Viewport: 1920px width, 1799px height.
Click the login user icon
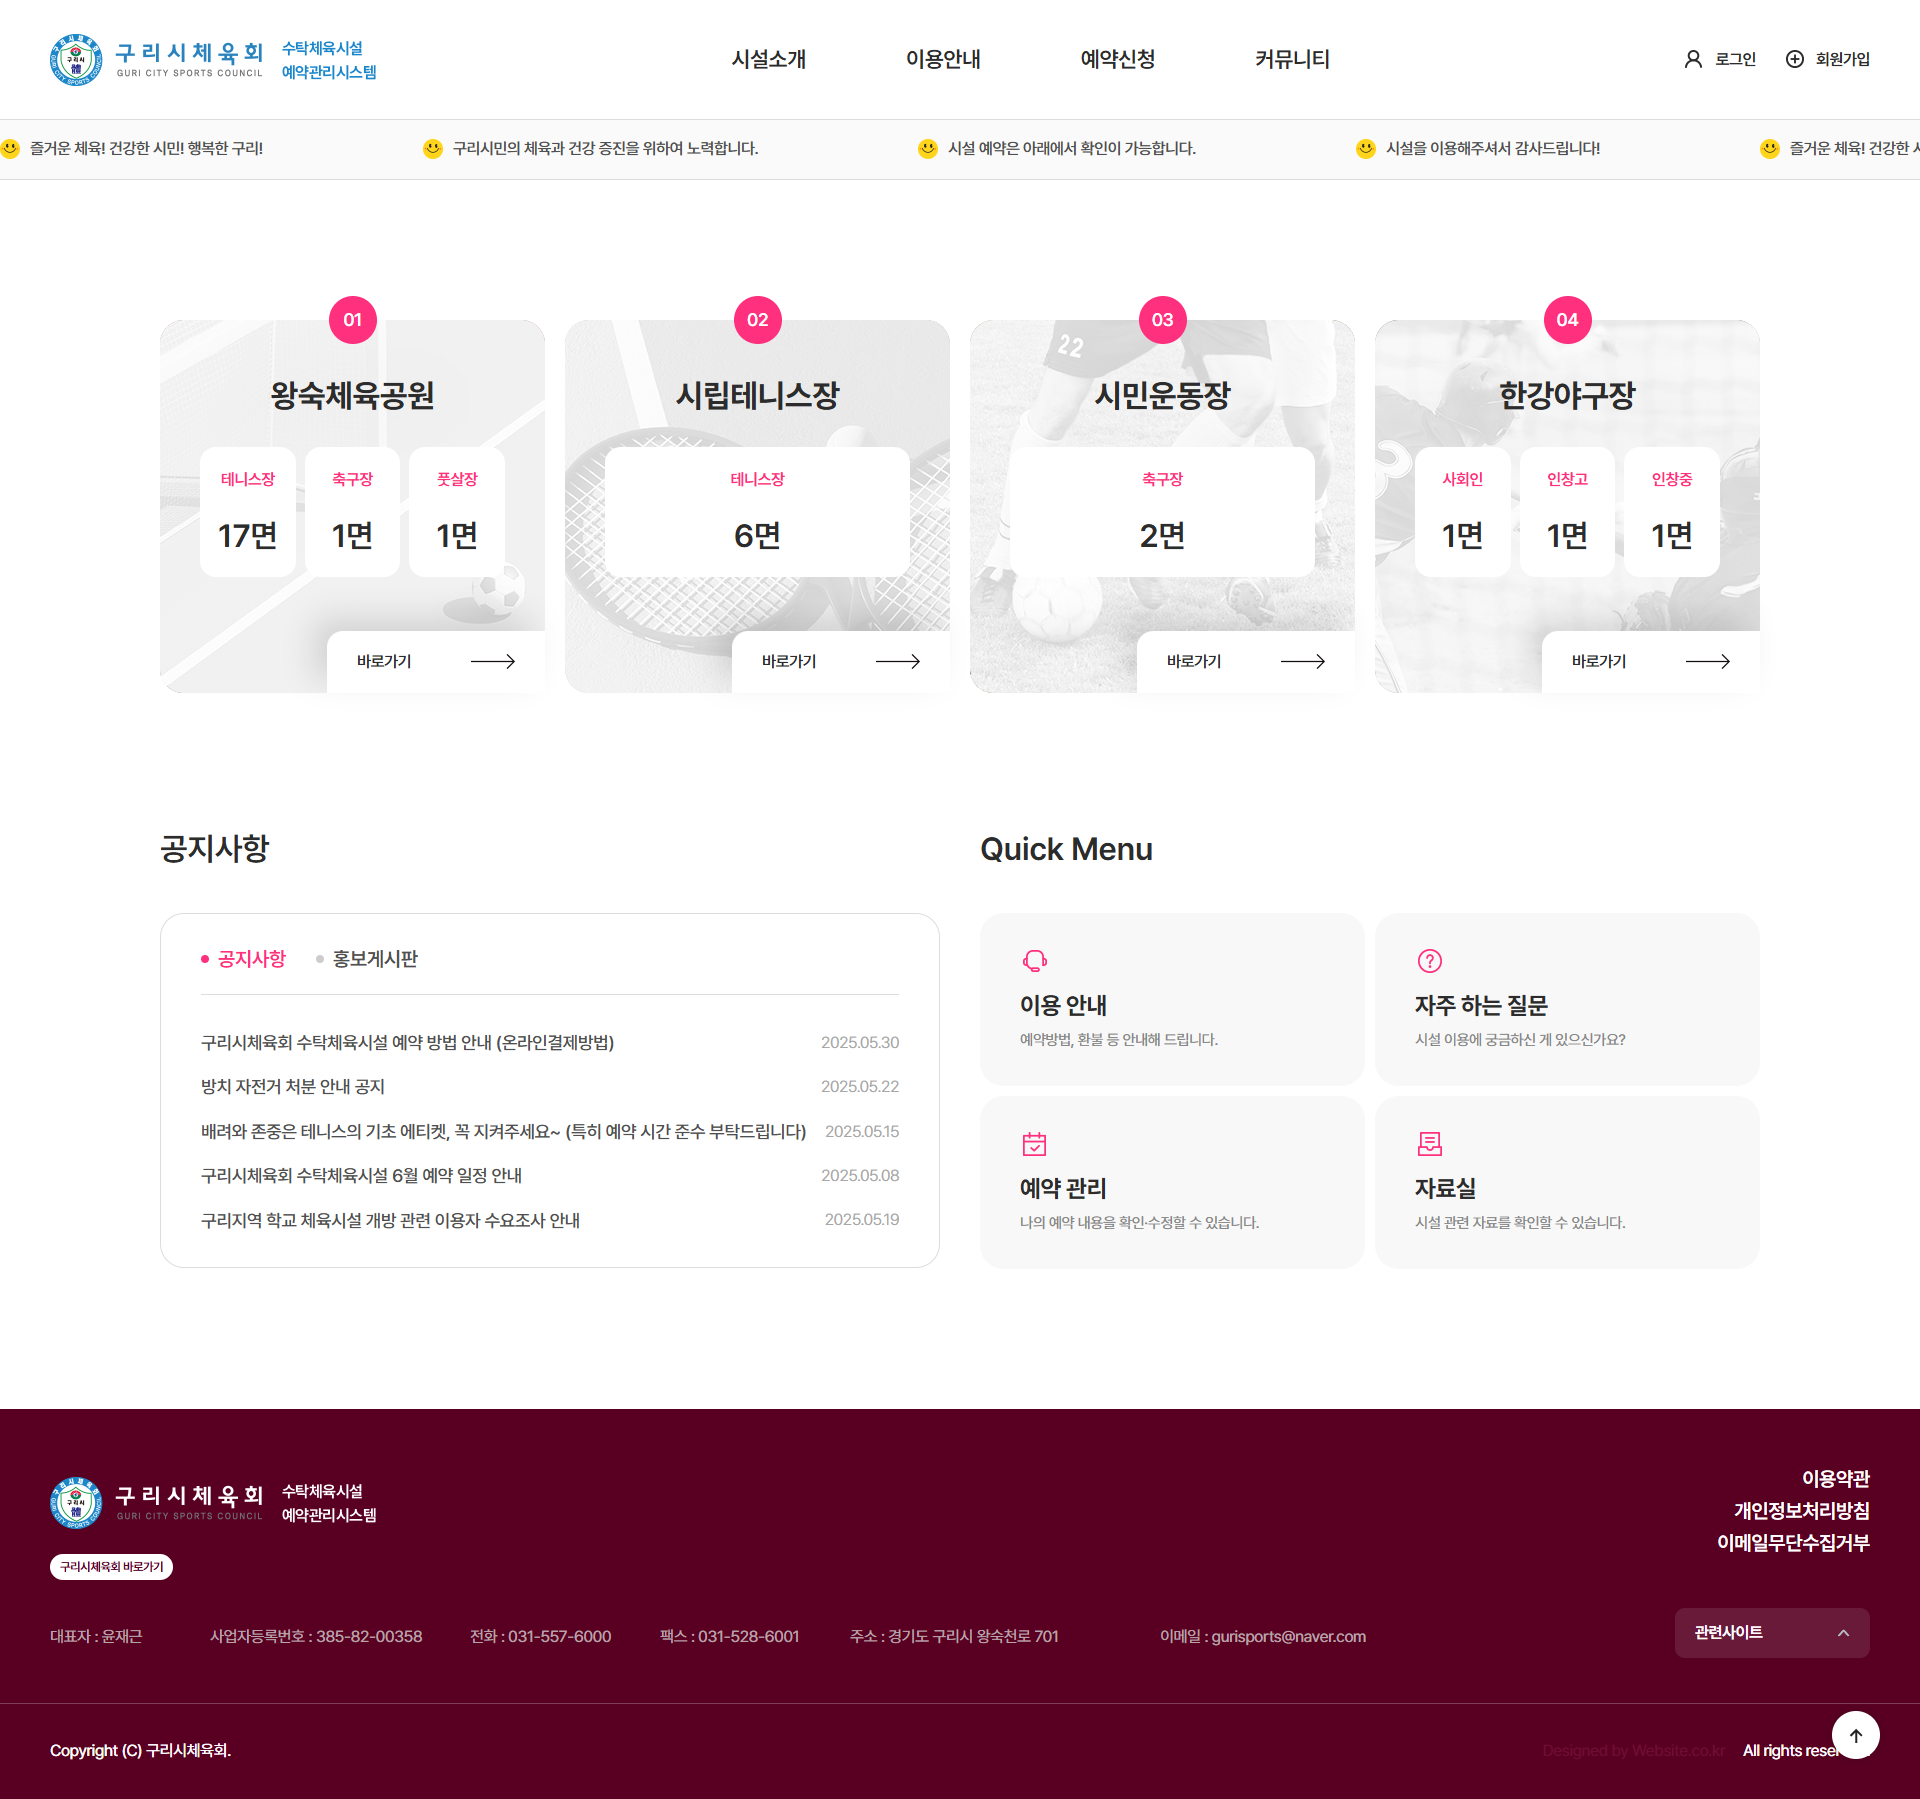click(1693, 59)
